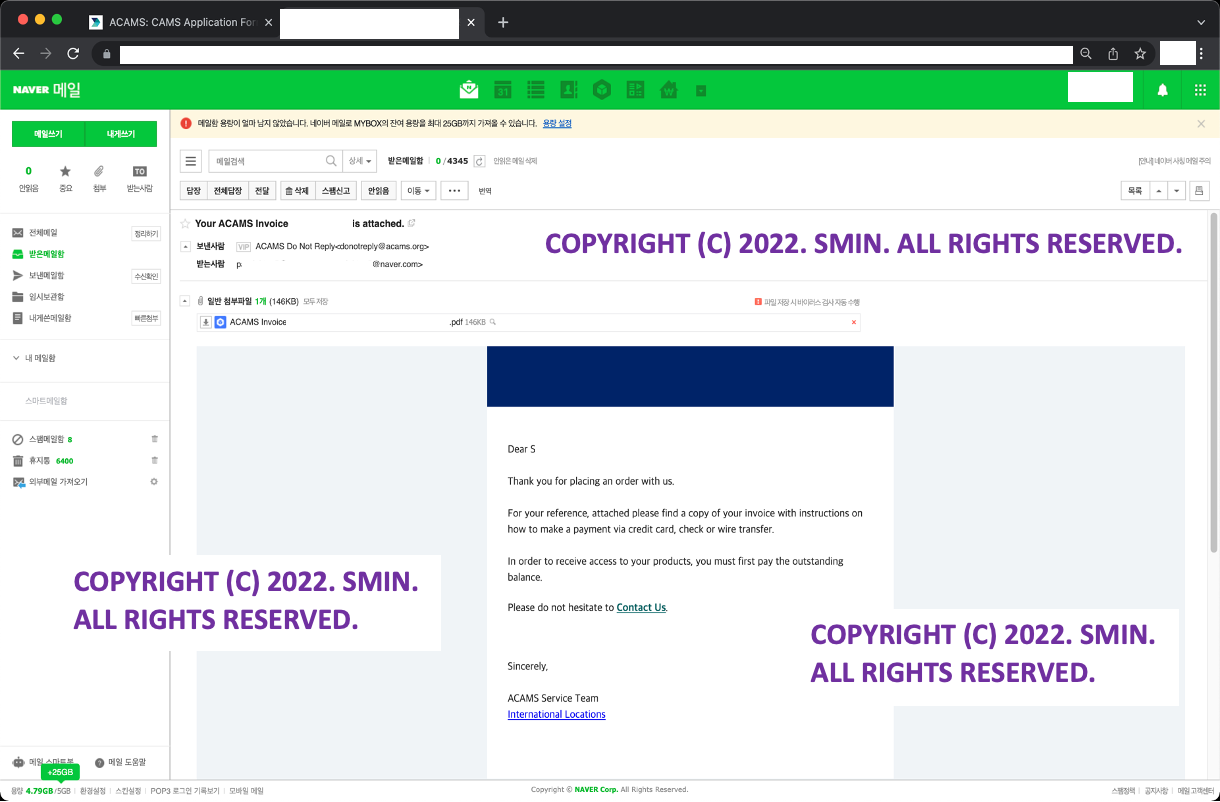
Task: Open the 내게쓴메일함 folder
Action: (50, 318)
